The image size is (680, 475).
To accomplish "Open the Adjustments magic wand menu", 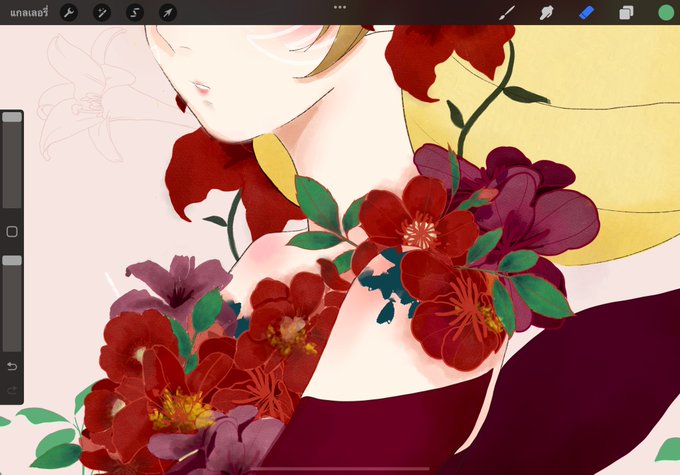I will click(x=102, y=13).
